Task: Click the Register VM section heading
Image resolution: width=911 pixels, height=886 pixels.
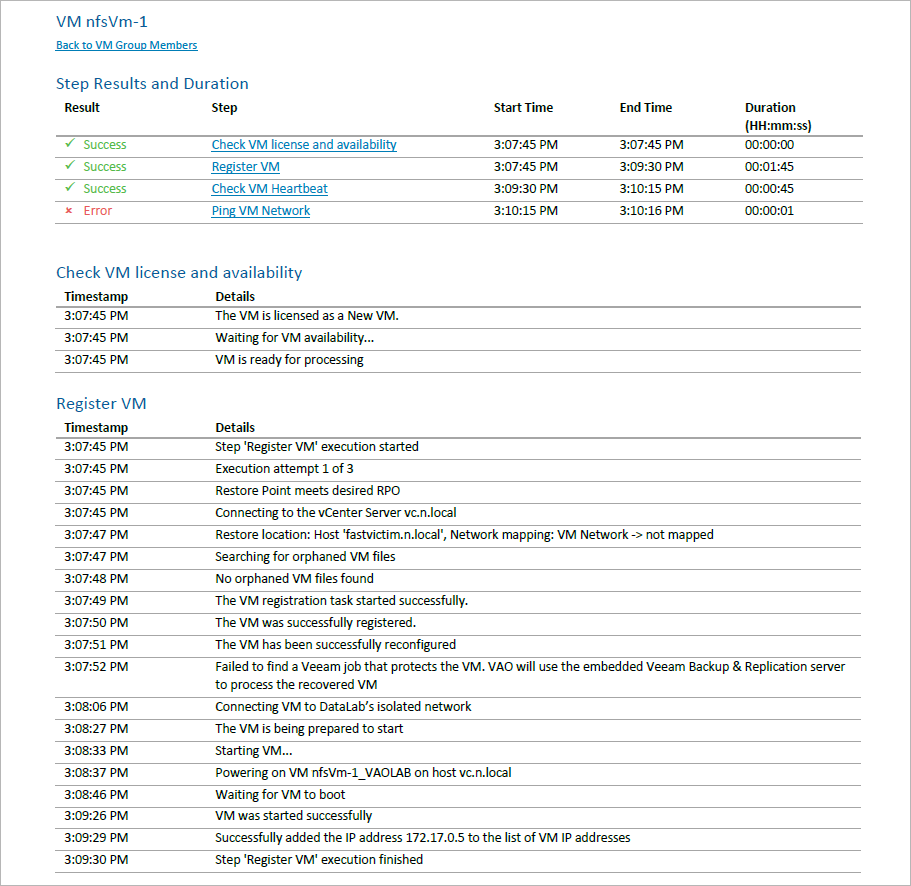Action: tap(101, 404)
